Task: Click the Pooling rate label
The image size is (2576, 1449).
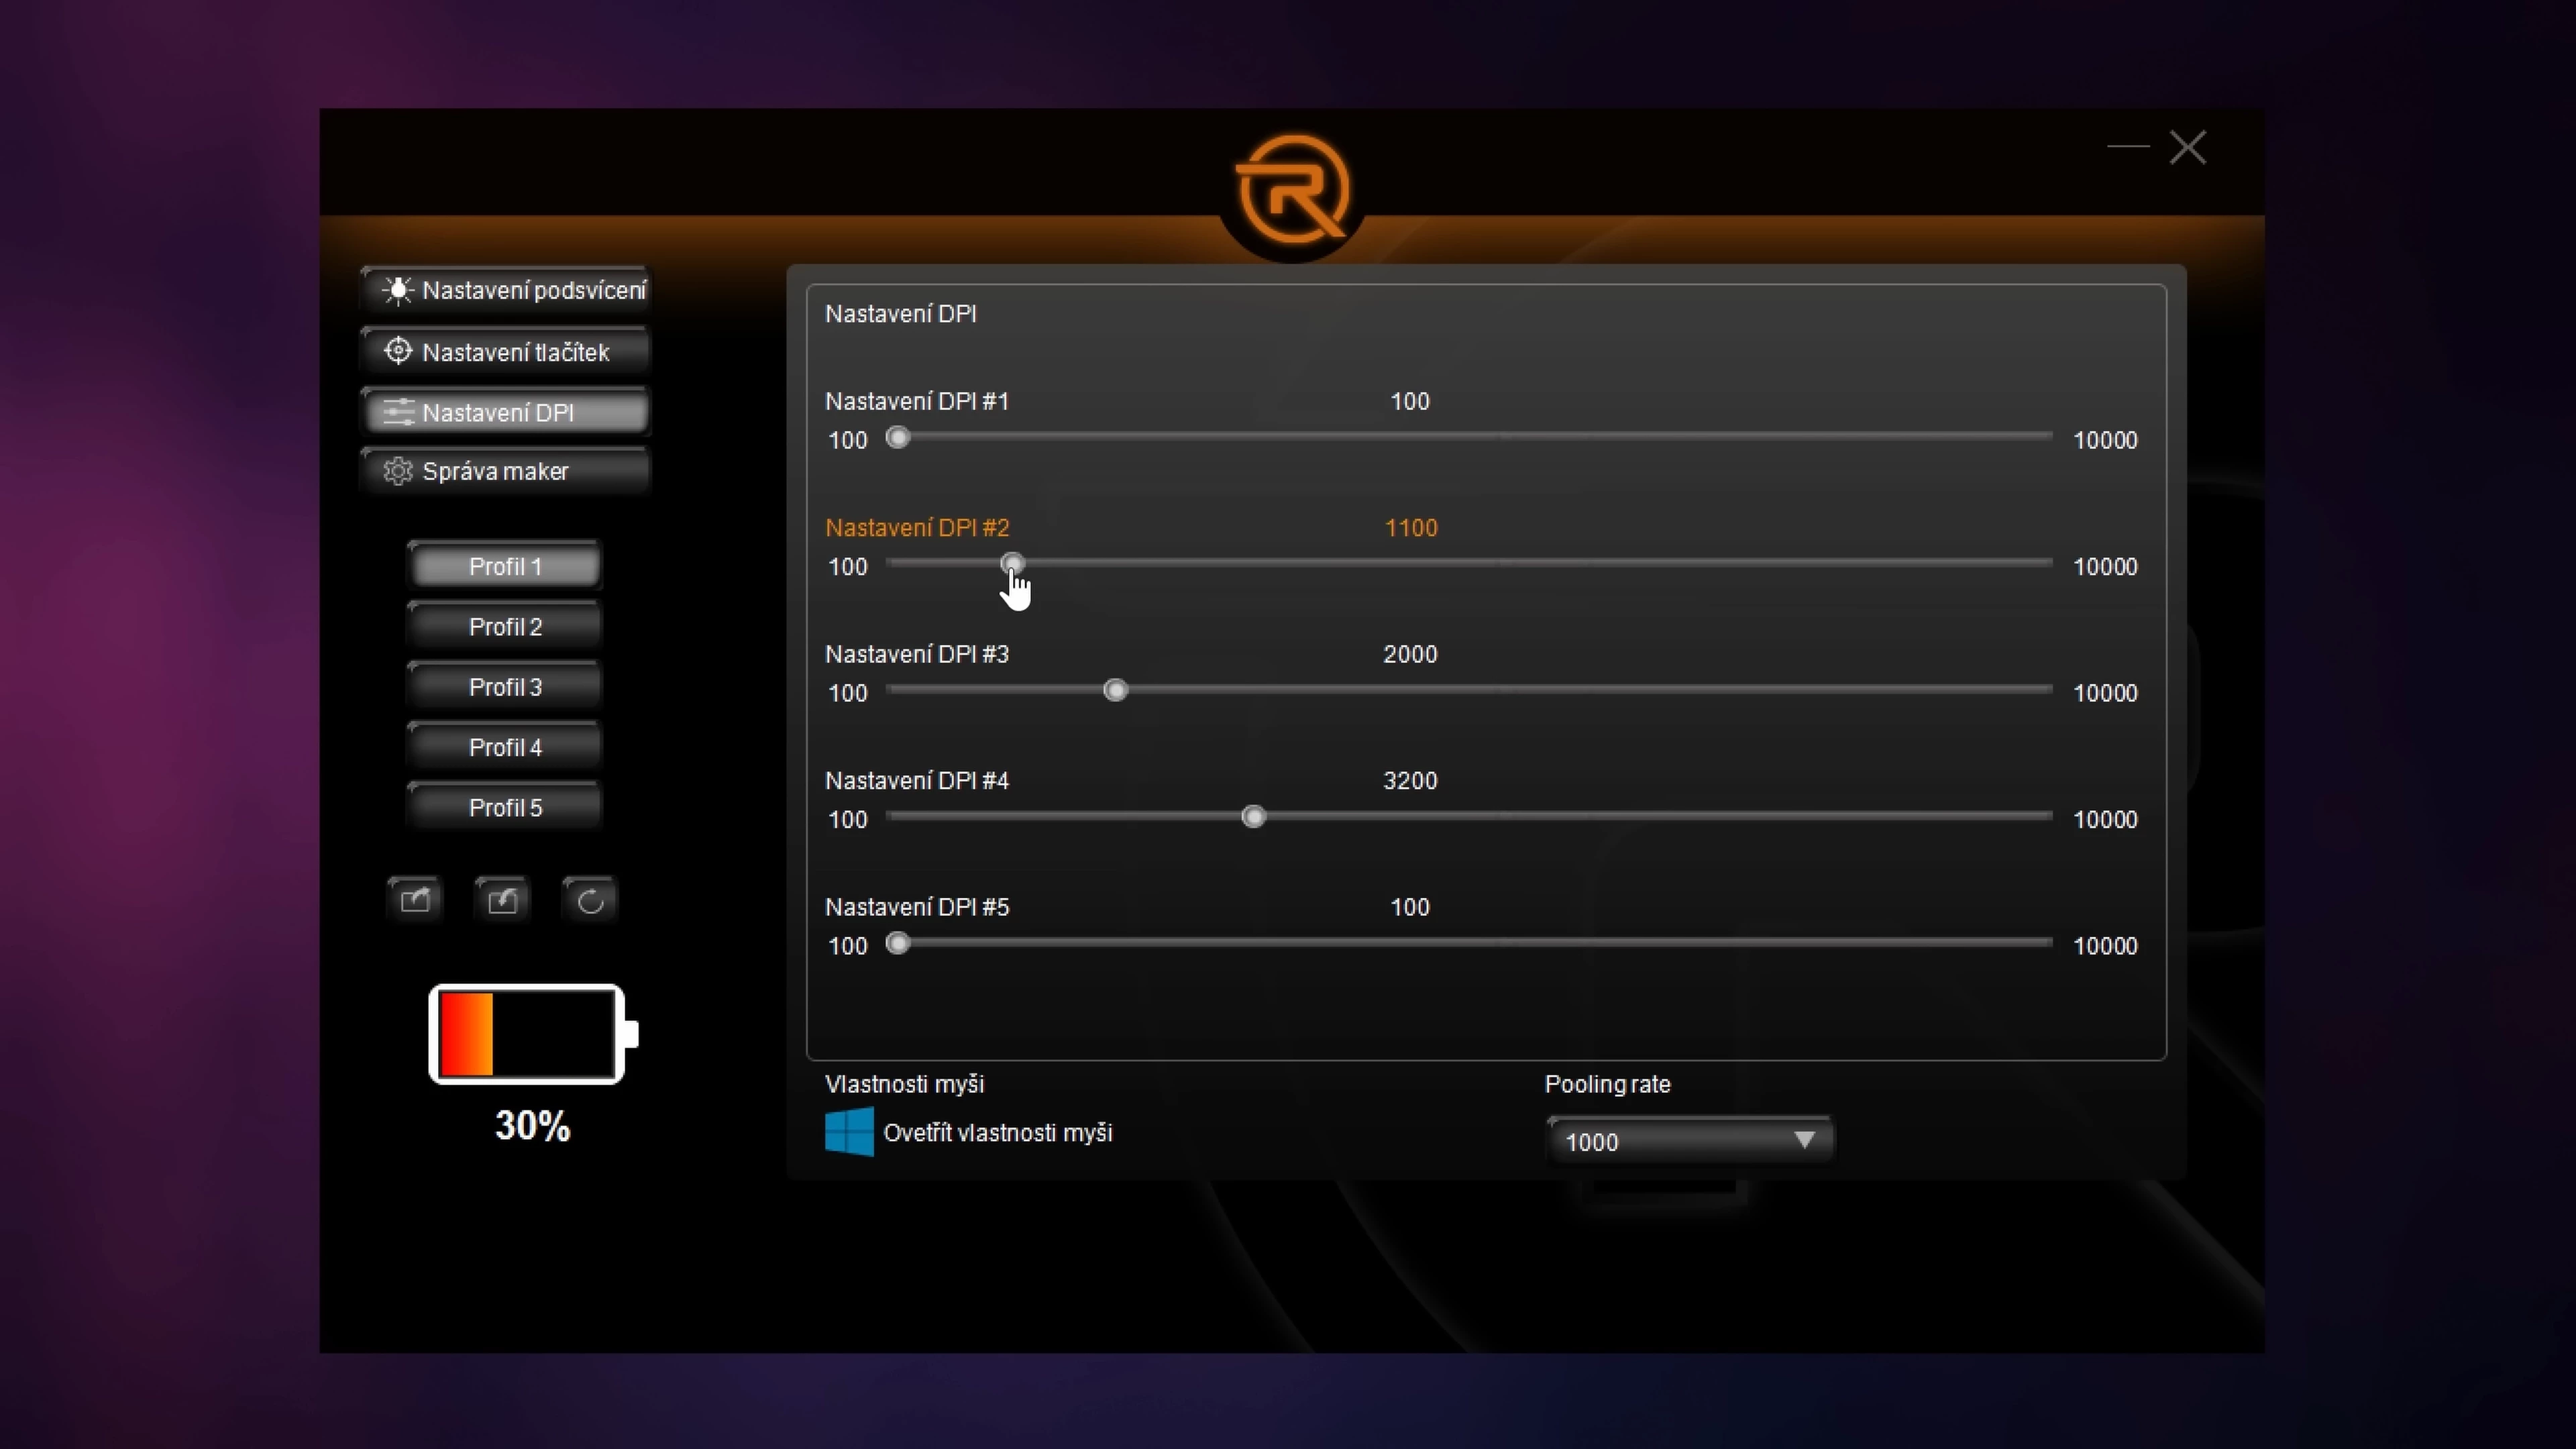Action: [x=1608, y=1084]
